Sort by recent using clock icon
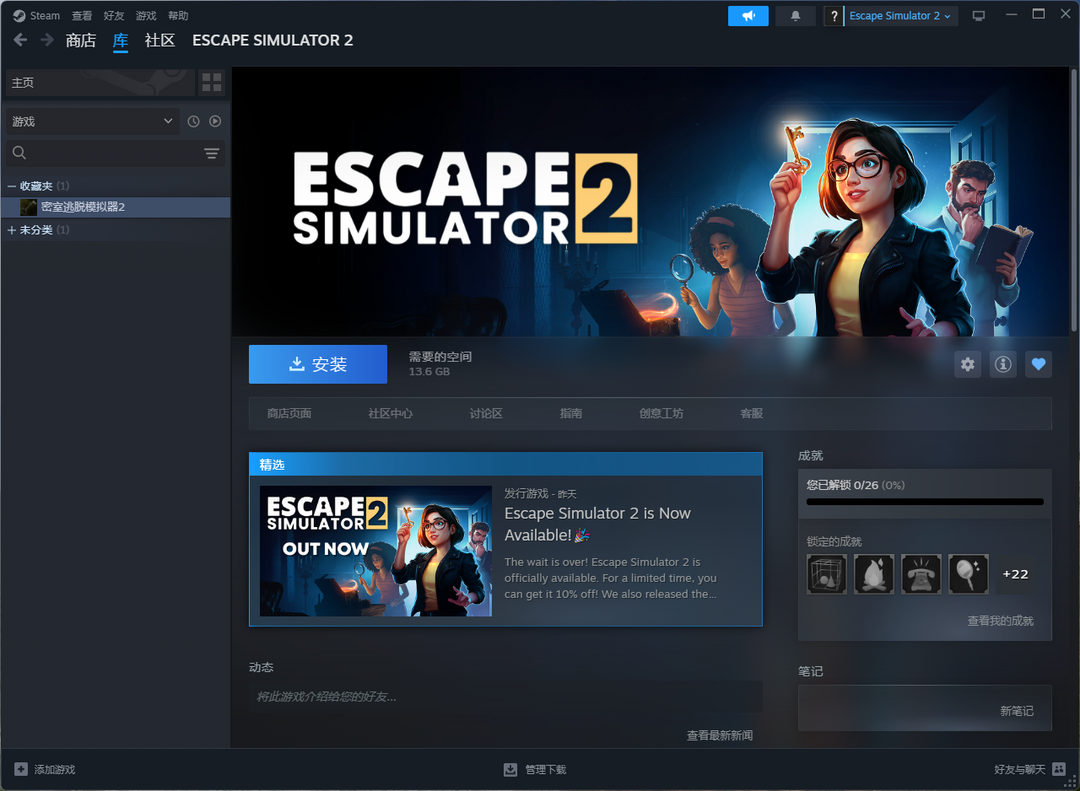This screenshot has width=1080, height=791. 194,121
